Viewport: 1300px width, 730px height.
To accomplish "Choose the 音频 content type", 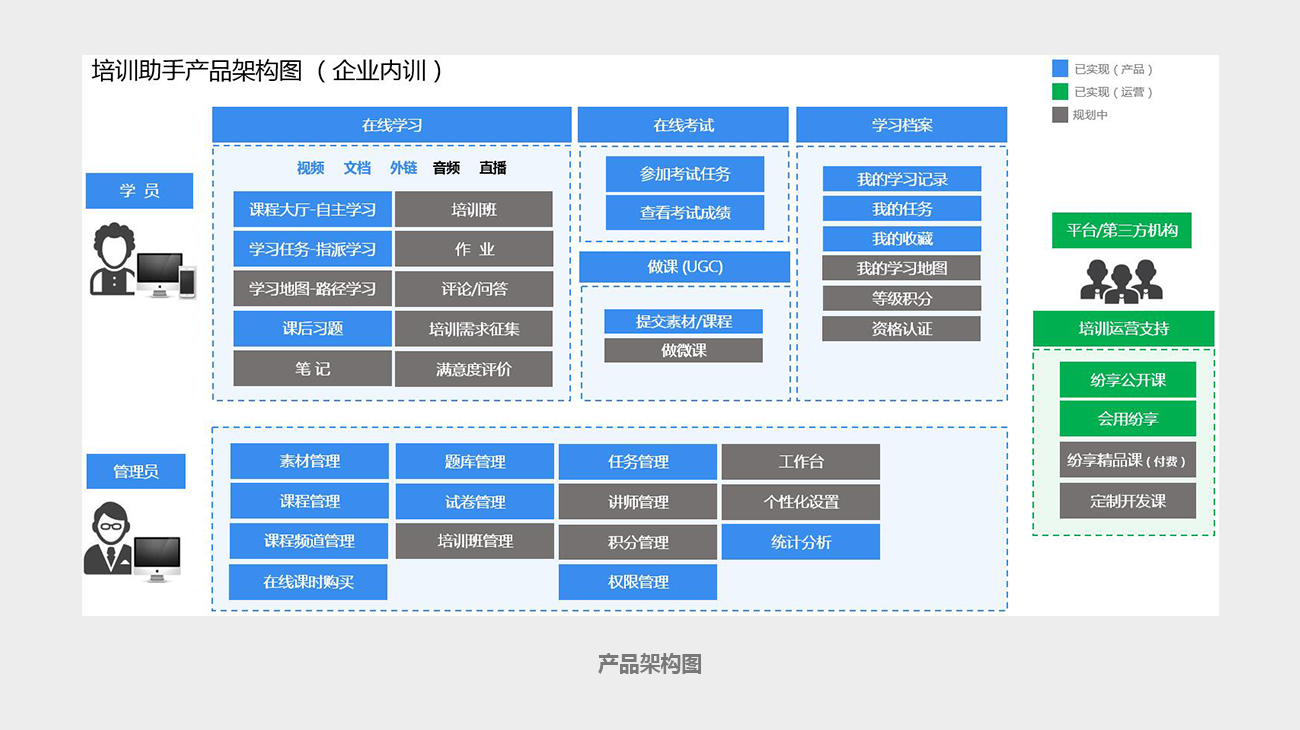I will (447, 168).
